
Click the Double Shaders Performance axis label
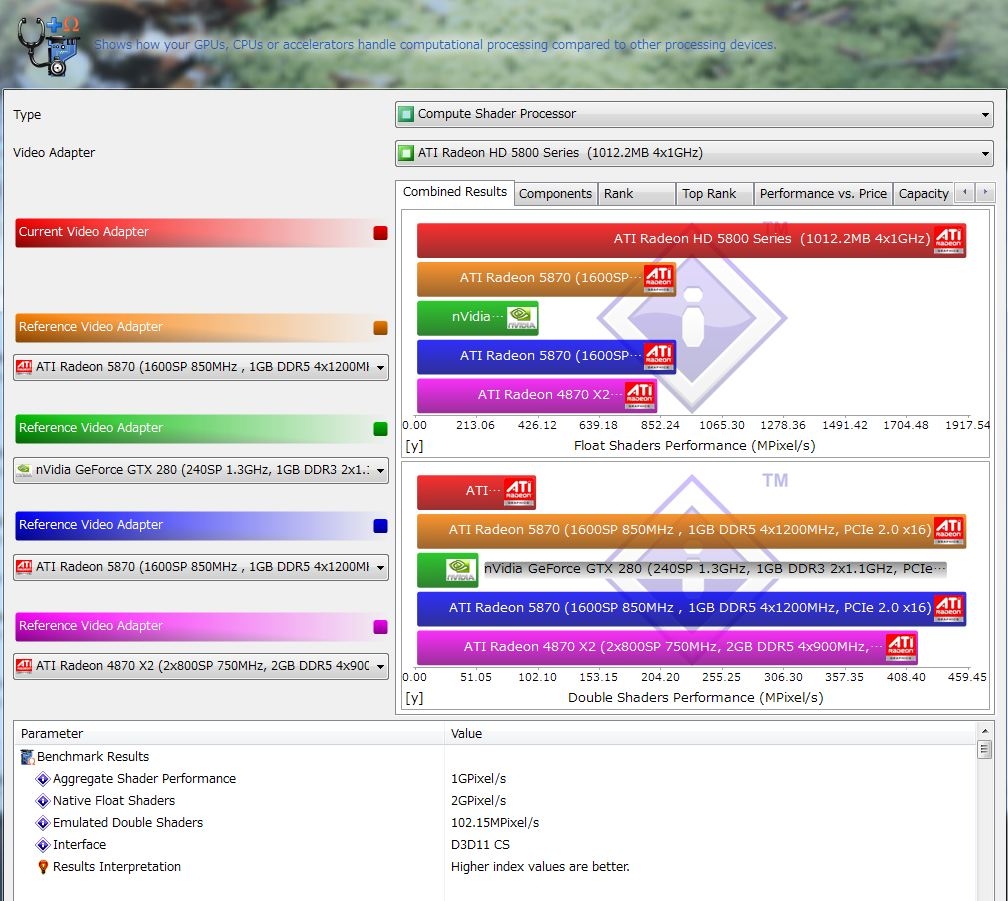pos(696,698)
